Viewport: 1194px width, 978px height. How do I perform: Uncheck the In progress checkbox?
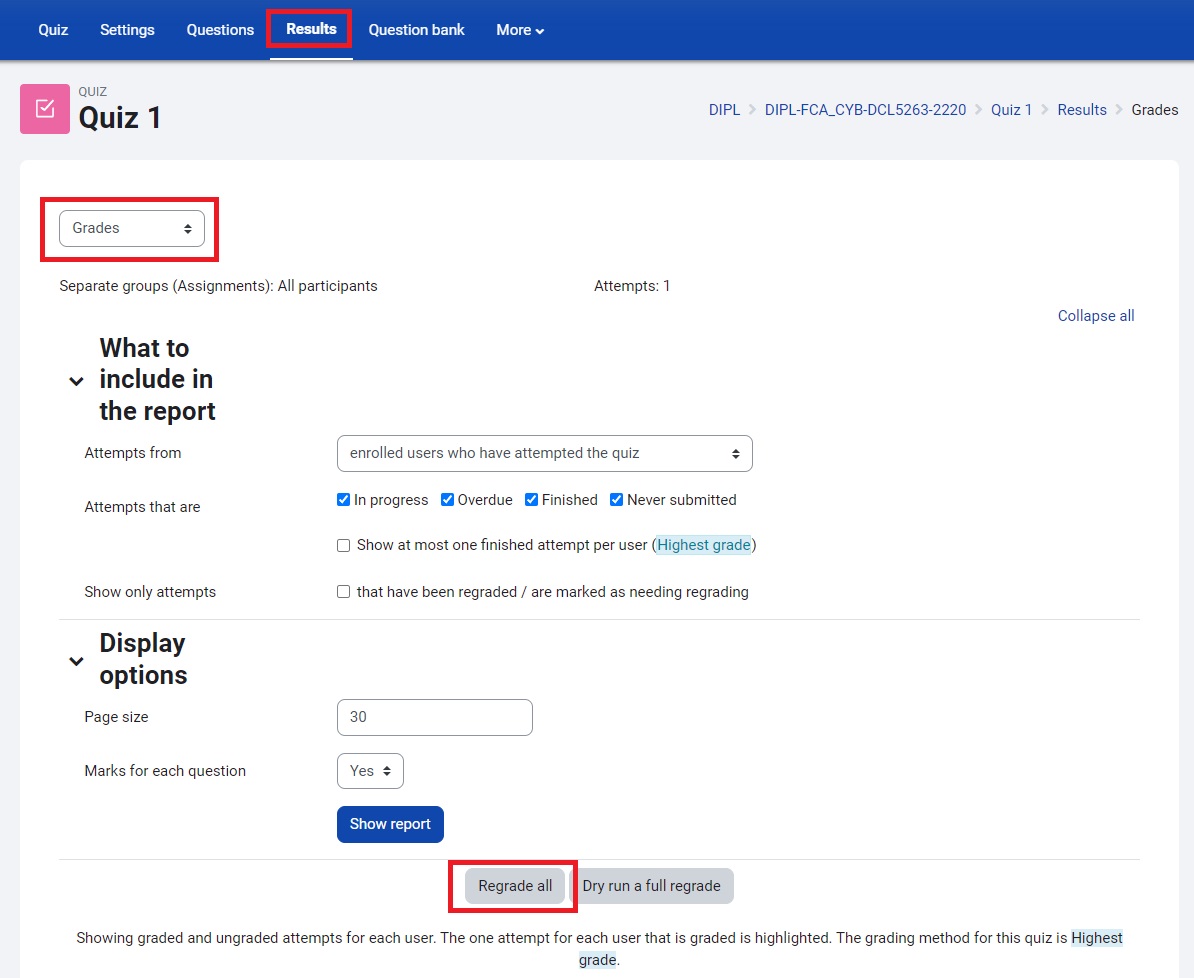[344, 500]
